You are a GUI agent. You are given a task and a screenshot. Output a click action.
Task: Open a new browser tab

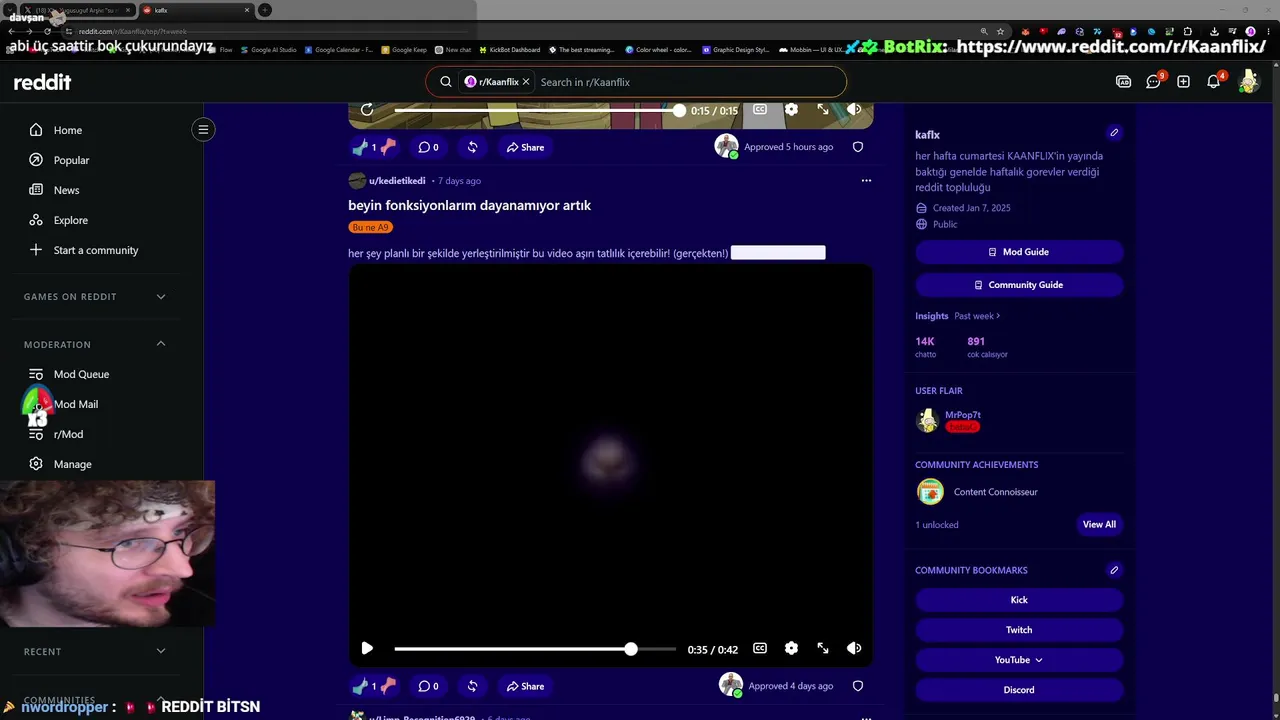point(265,10)
